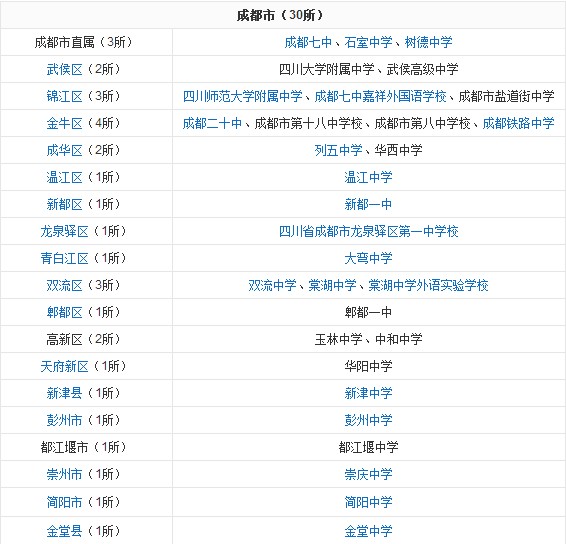566x544 pixels.
Task: Click the 金牛区 district link
Action: pyautogui.click(x=64, y=123)
